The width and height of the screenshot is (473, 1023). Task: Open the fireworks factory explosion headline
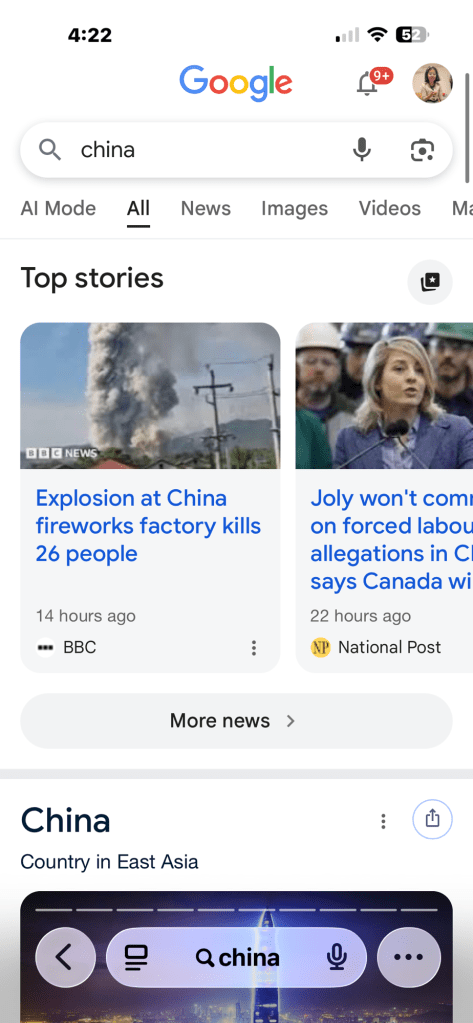(x=148, y=526)
